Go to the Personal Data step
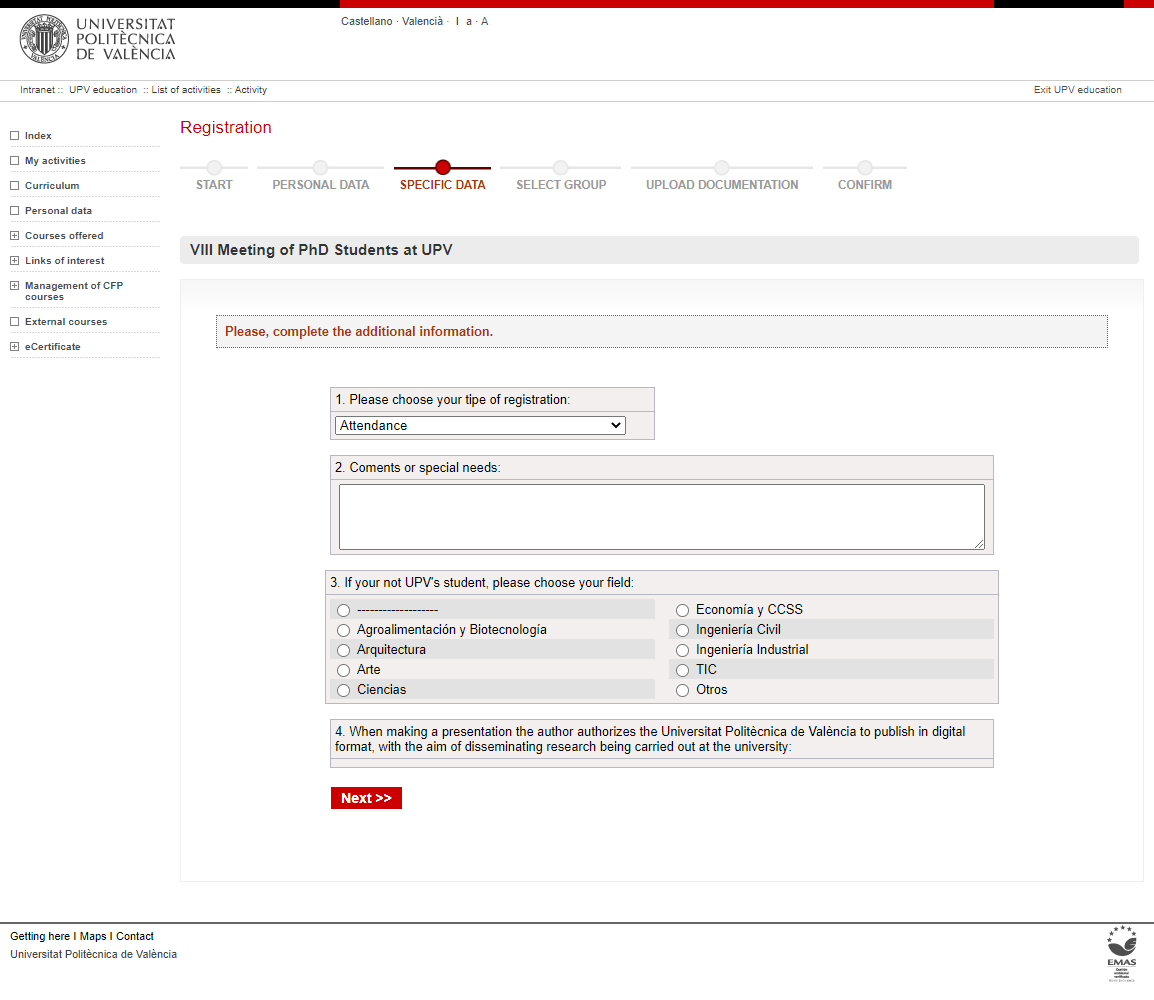The width and height of the screenshot is (1154, 1000). (x=320, y=184)
